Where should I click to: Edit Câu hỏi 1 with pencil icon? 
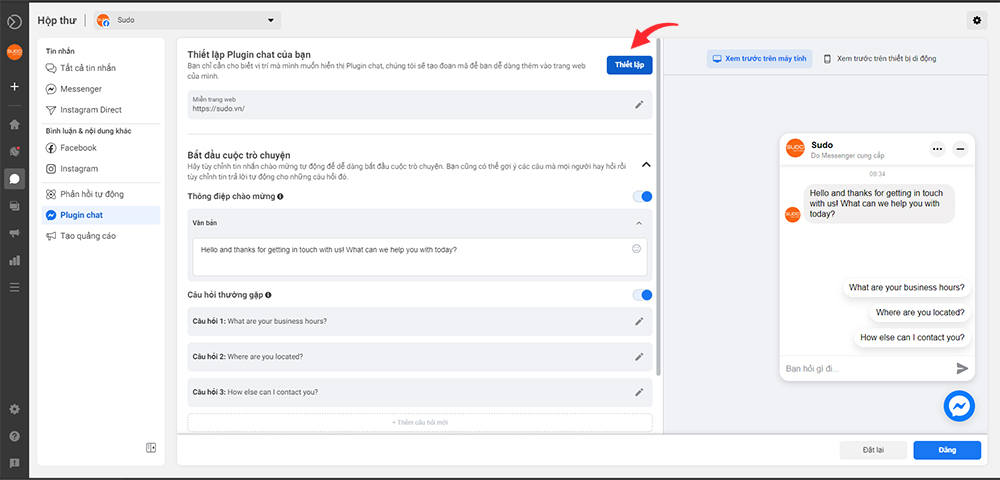[x=639, y=321]
